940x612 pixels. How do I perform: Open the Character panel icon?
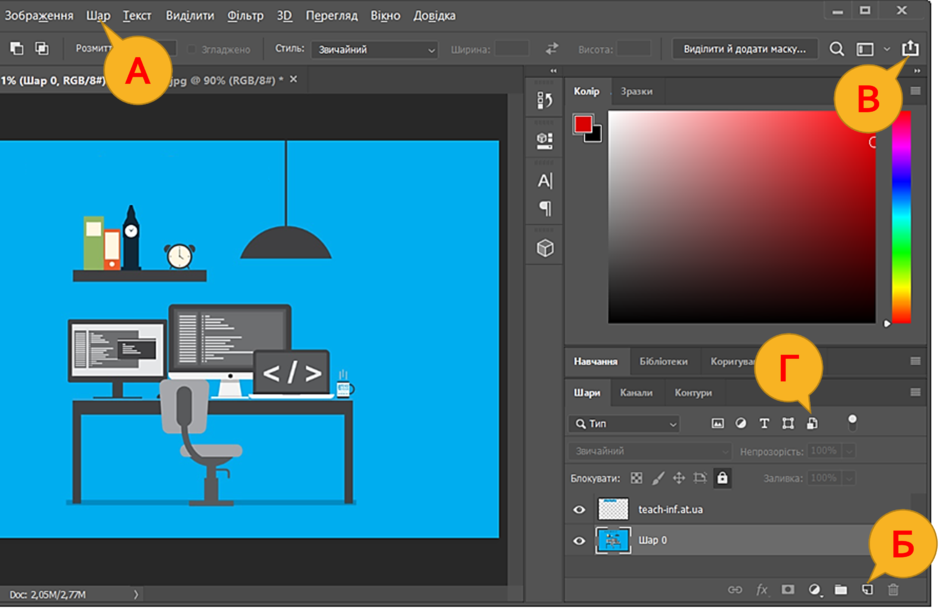click(x=545, y=180)
